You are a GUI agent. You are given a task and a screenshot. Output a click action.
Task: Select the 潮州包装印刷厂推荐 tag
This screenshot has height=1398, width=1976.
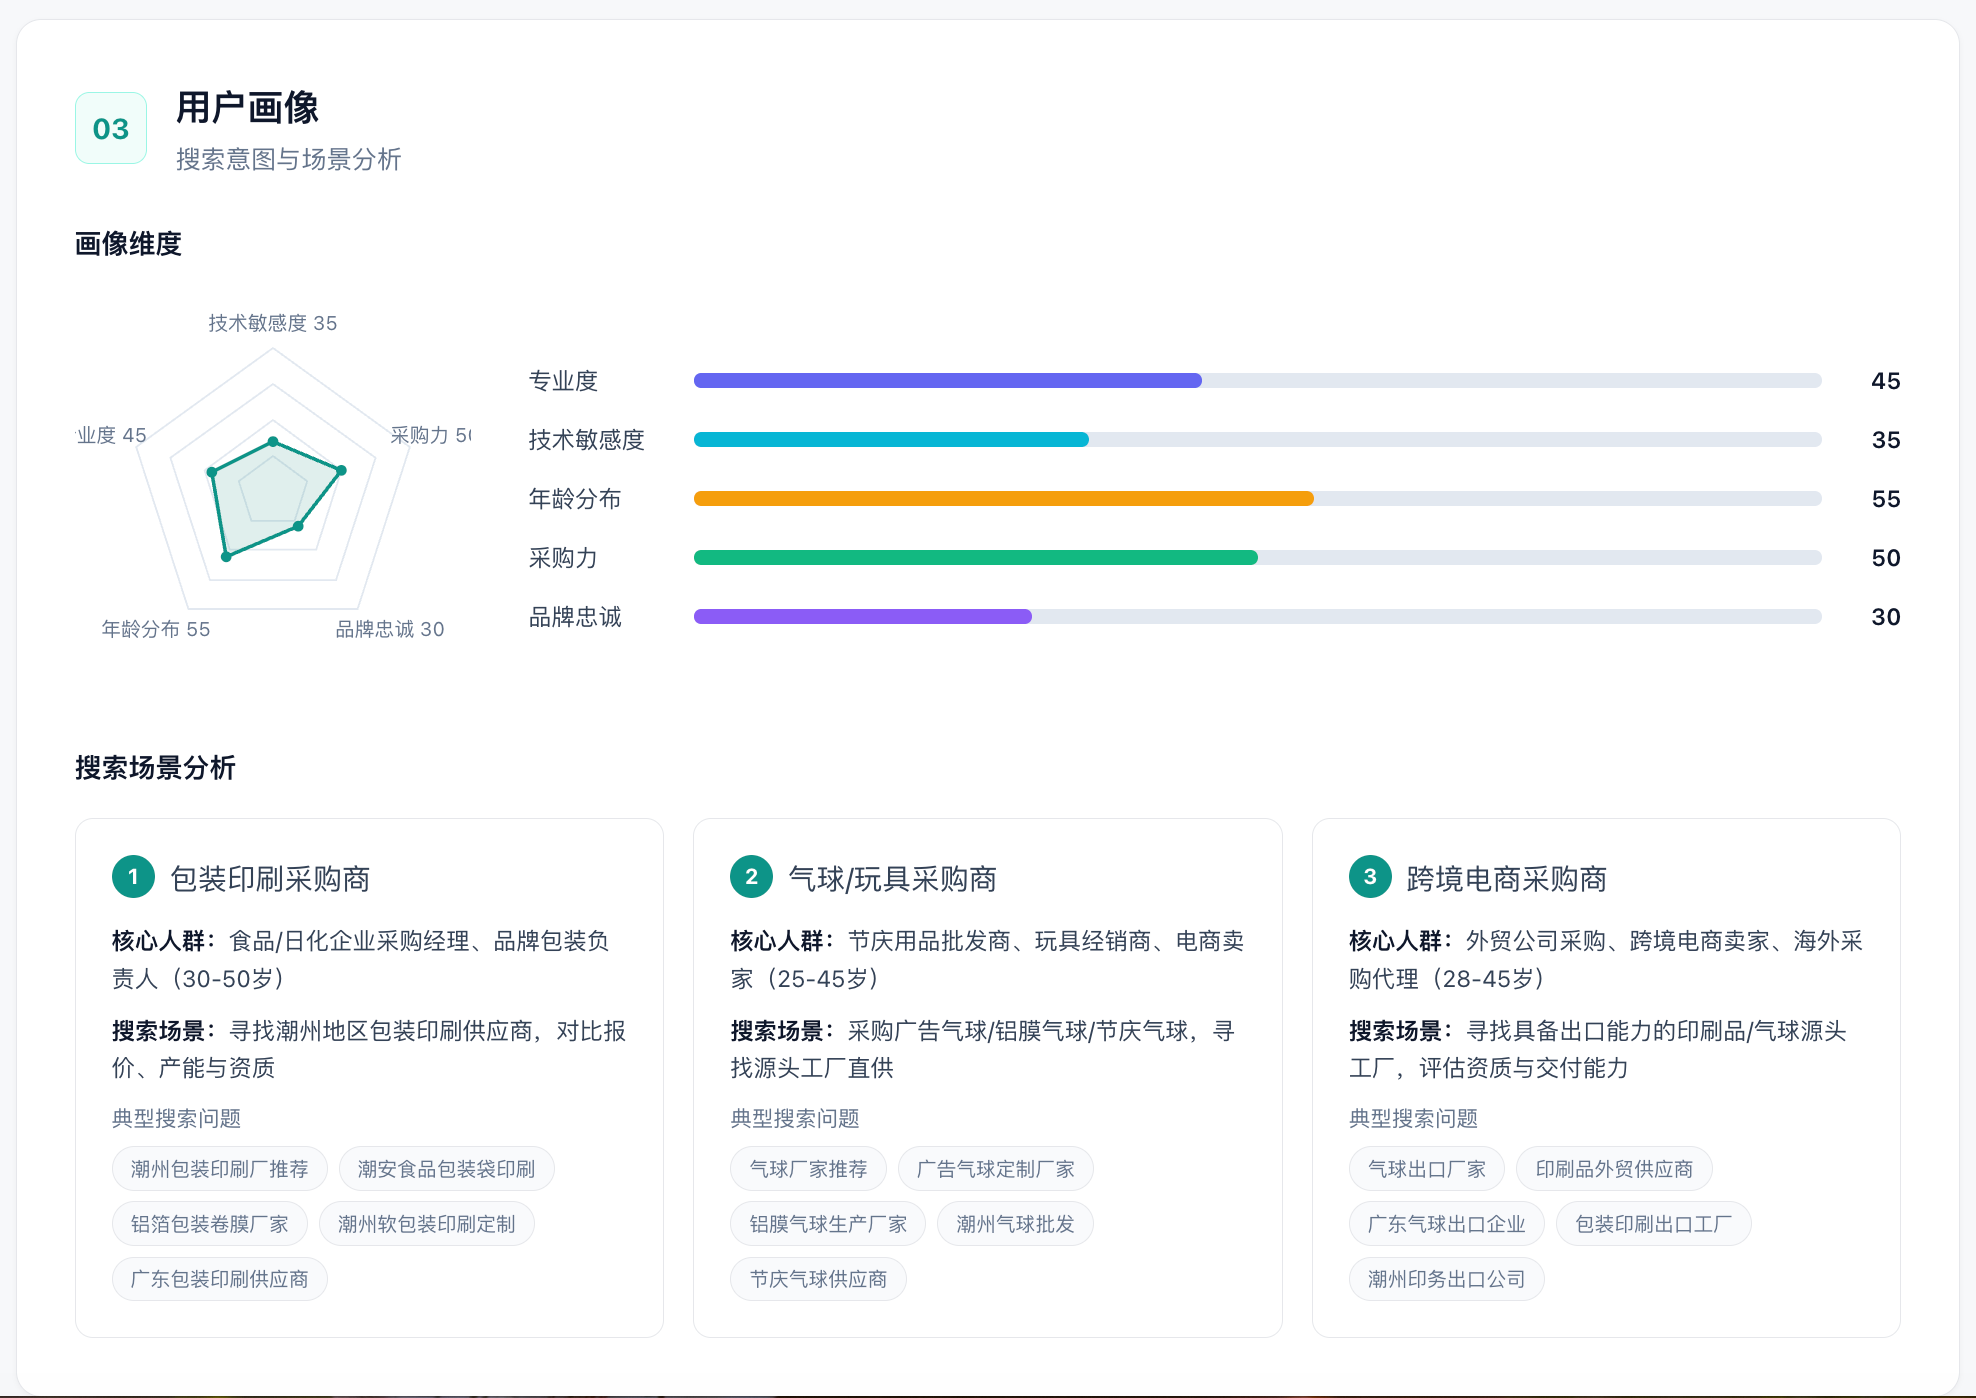[219, 1168]
